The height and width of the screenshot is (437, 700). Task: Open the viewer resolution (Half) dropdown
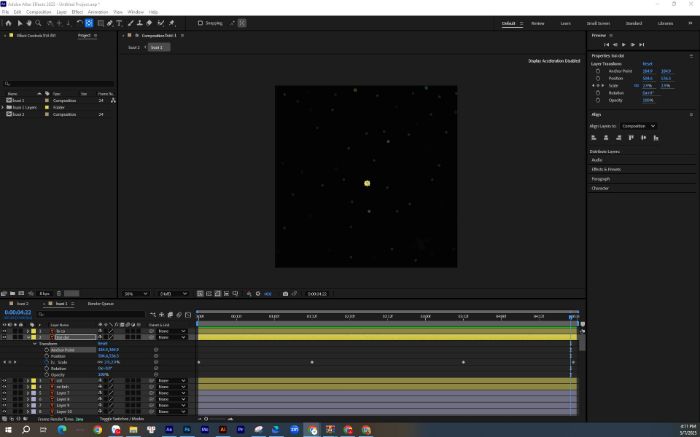point(173,294)
